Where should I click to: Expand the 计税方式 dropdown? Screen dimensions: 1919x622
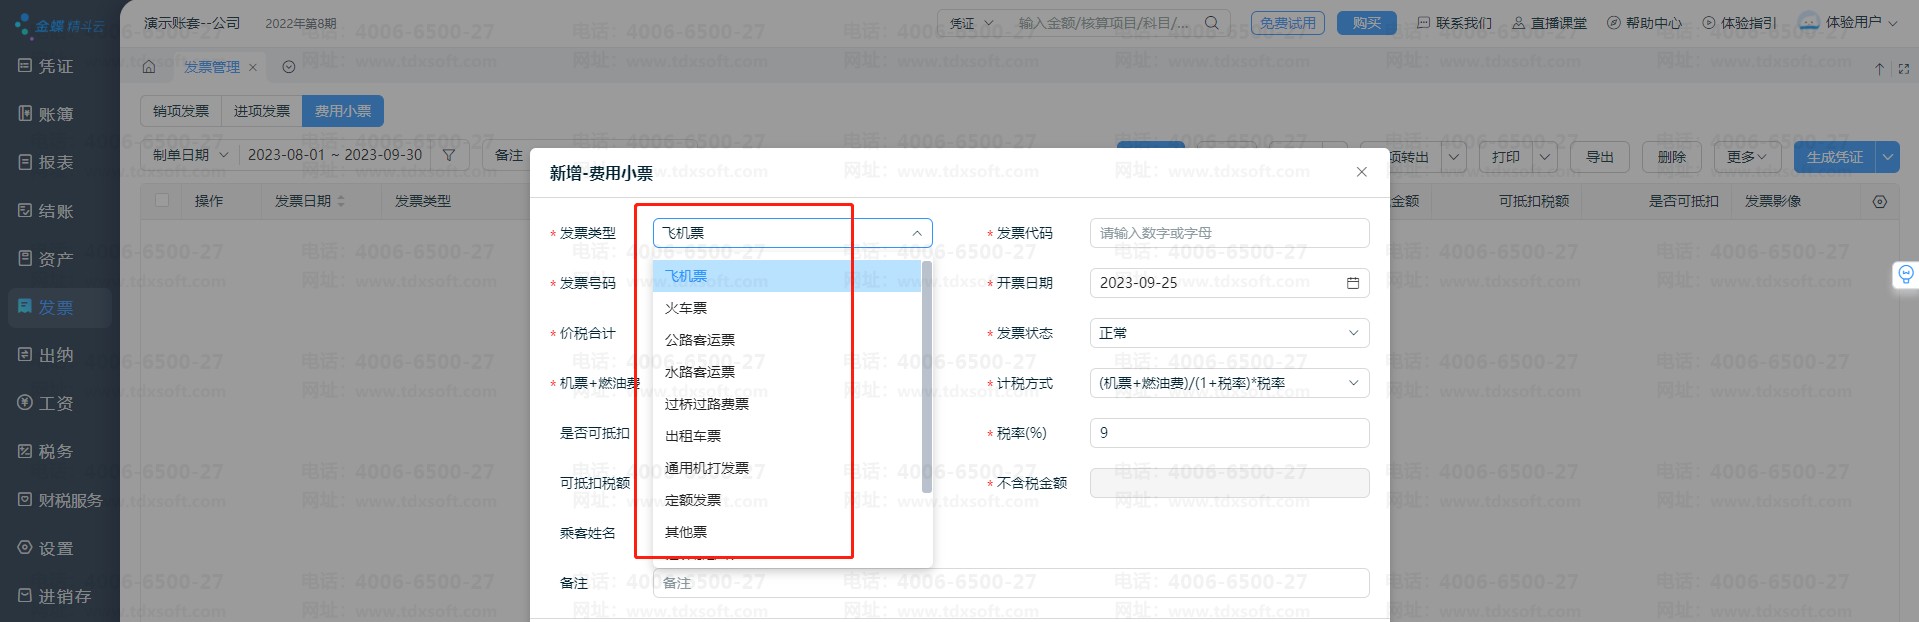[x=1228, y=383]
